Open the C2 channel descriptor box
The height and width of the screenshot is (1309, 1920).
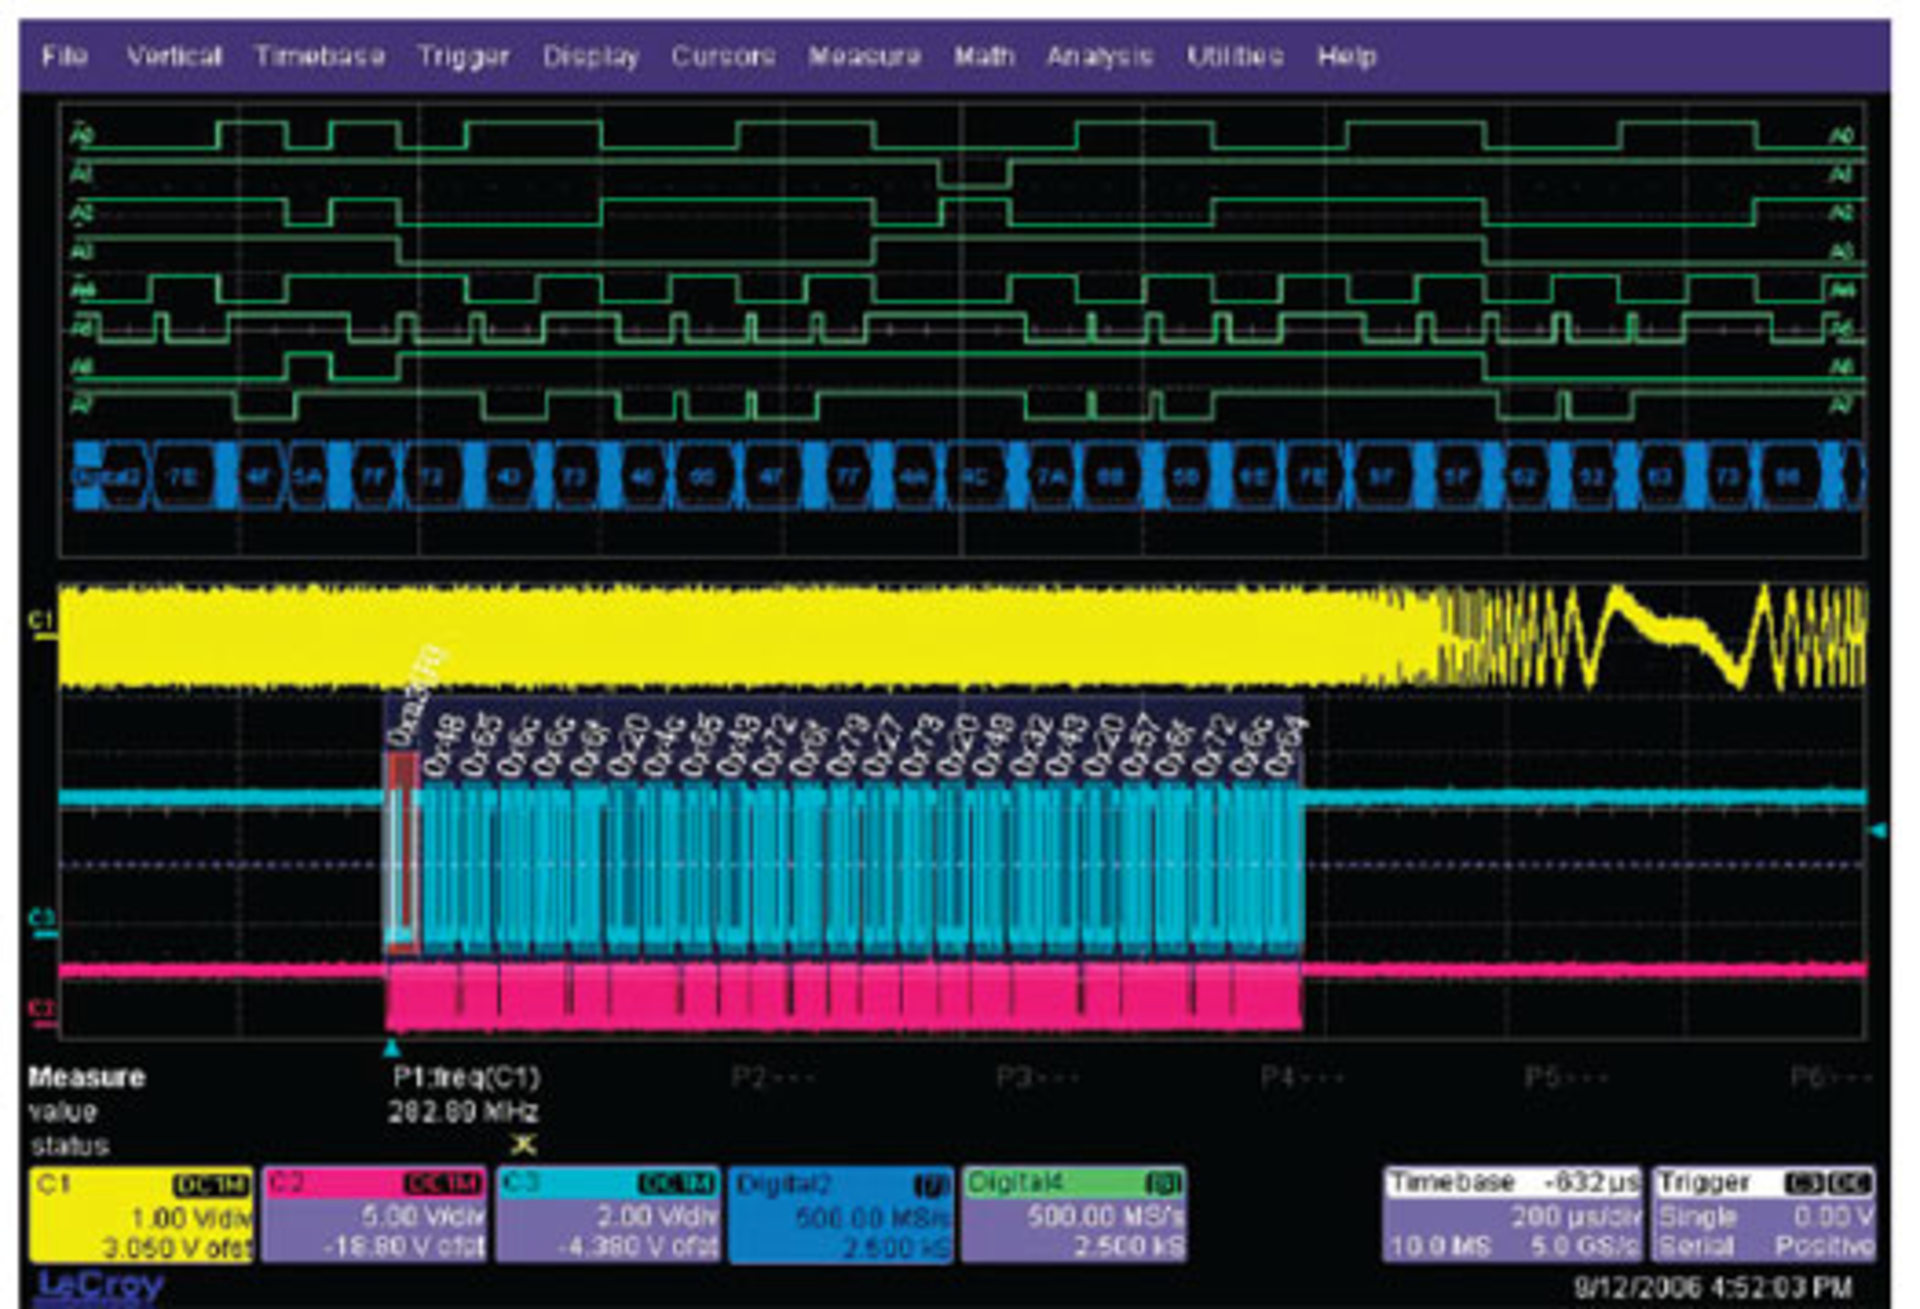point(374,1214)
